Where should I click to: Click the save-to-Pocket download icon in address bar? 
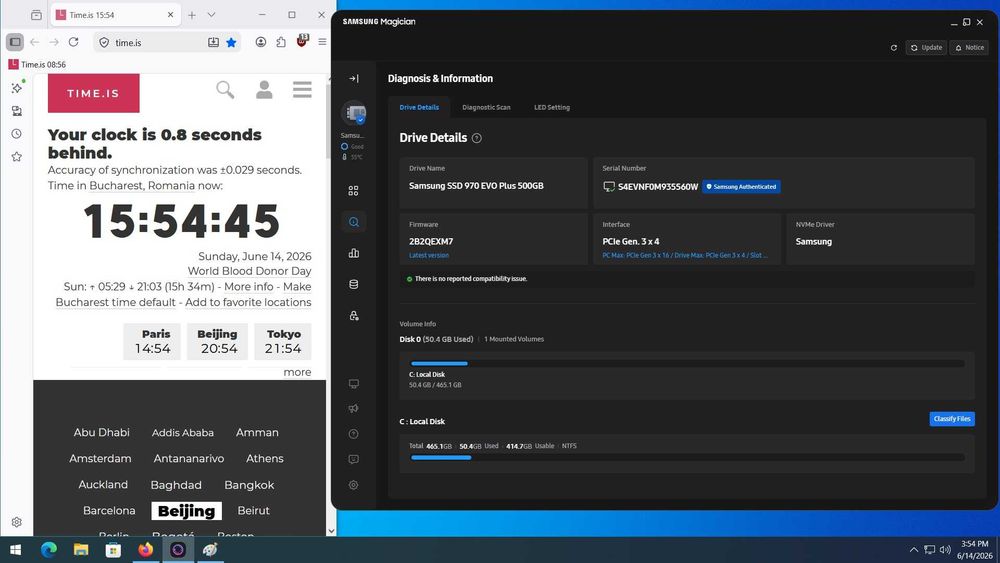click(213, 42)
